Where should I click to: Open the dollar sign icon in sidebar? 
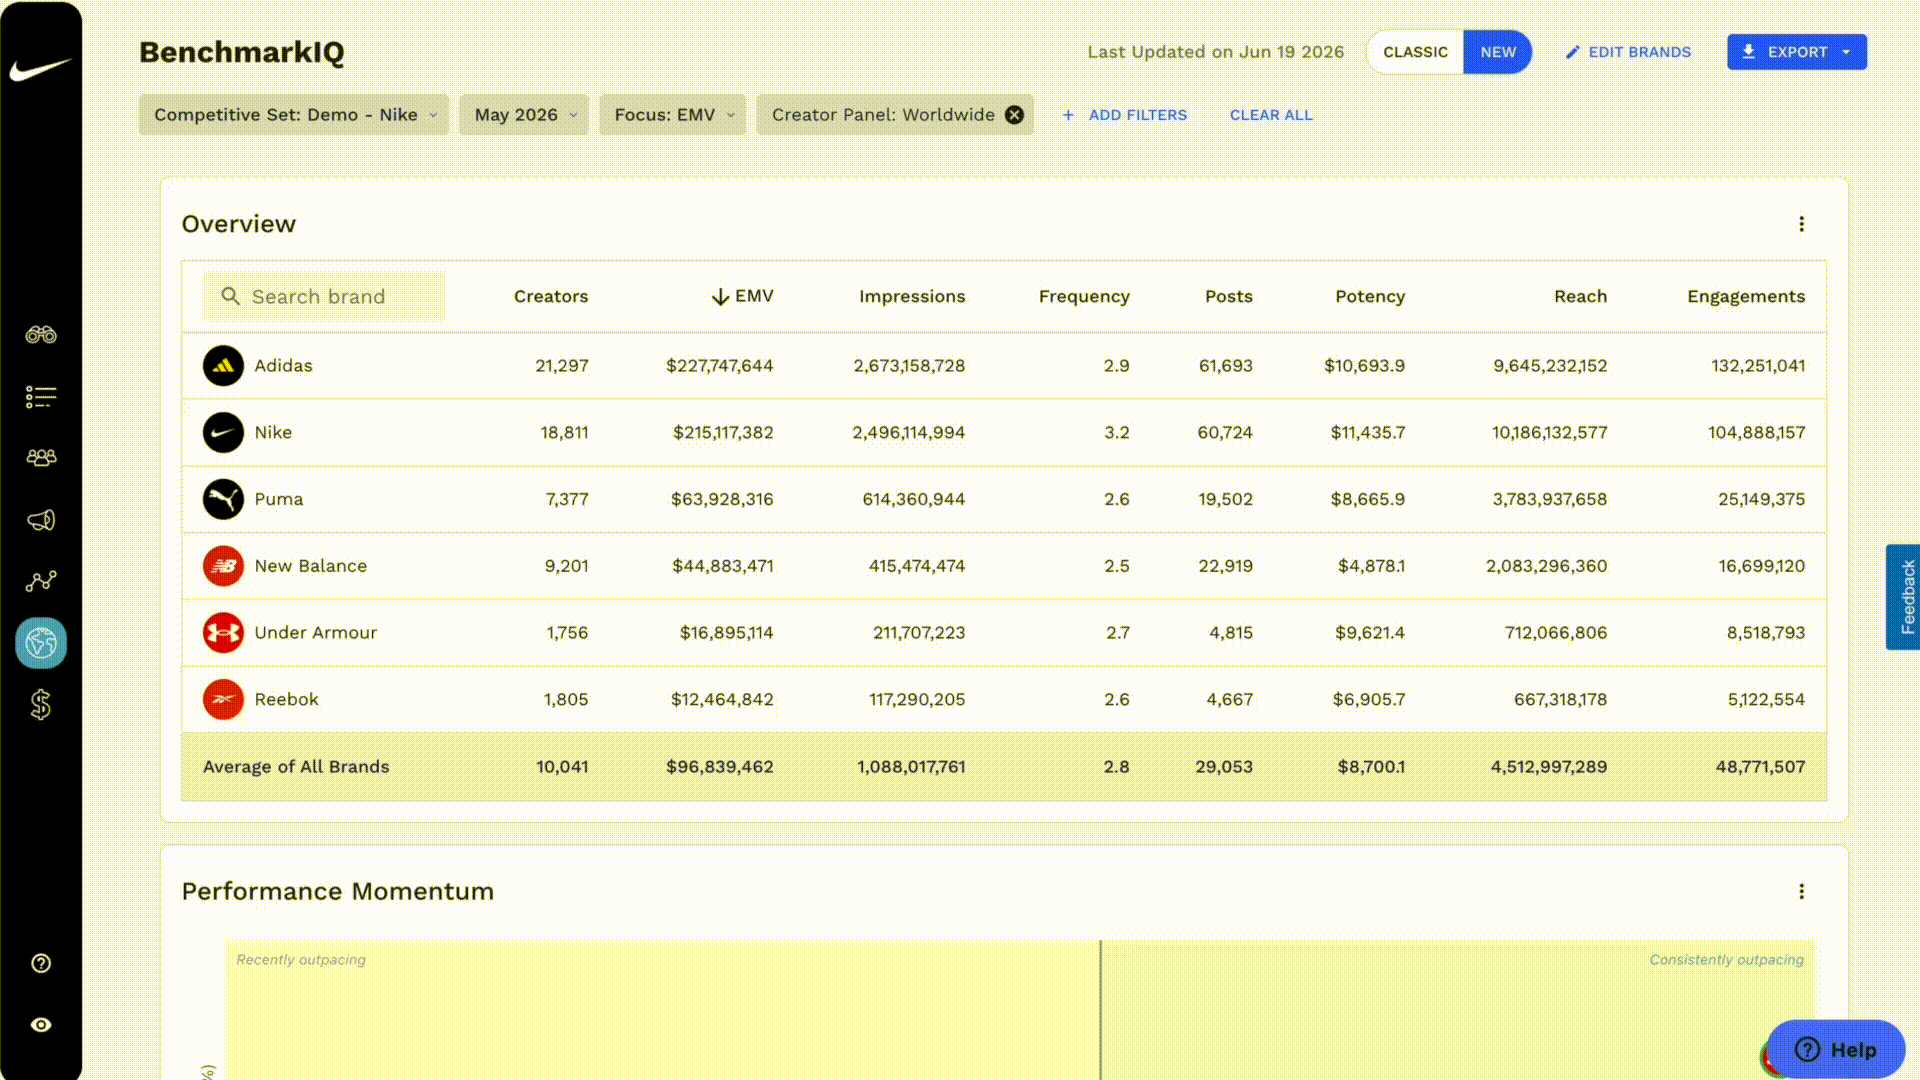tap(41, 705)
